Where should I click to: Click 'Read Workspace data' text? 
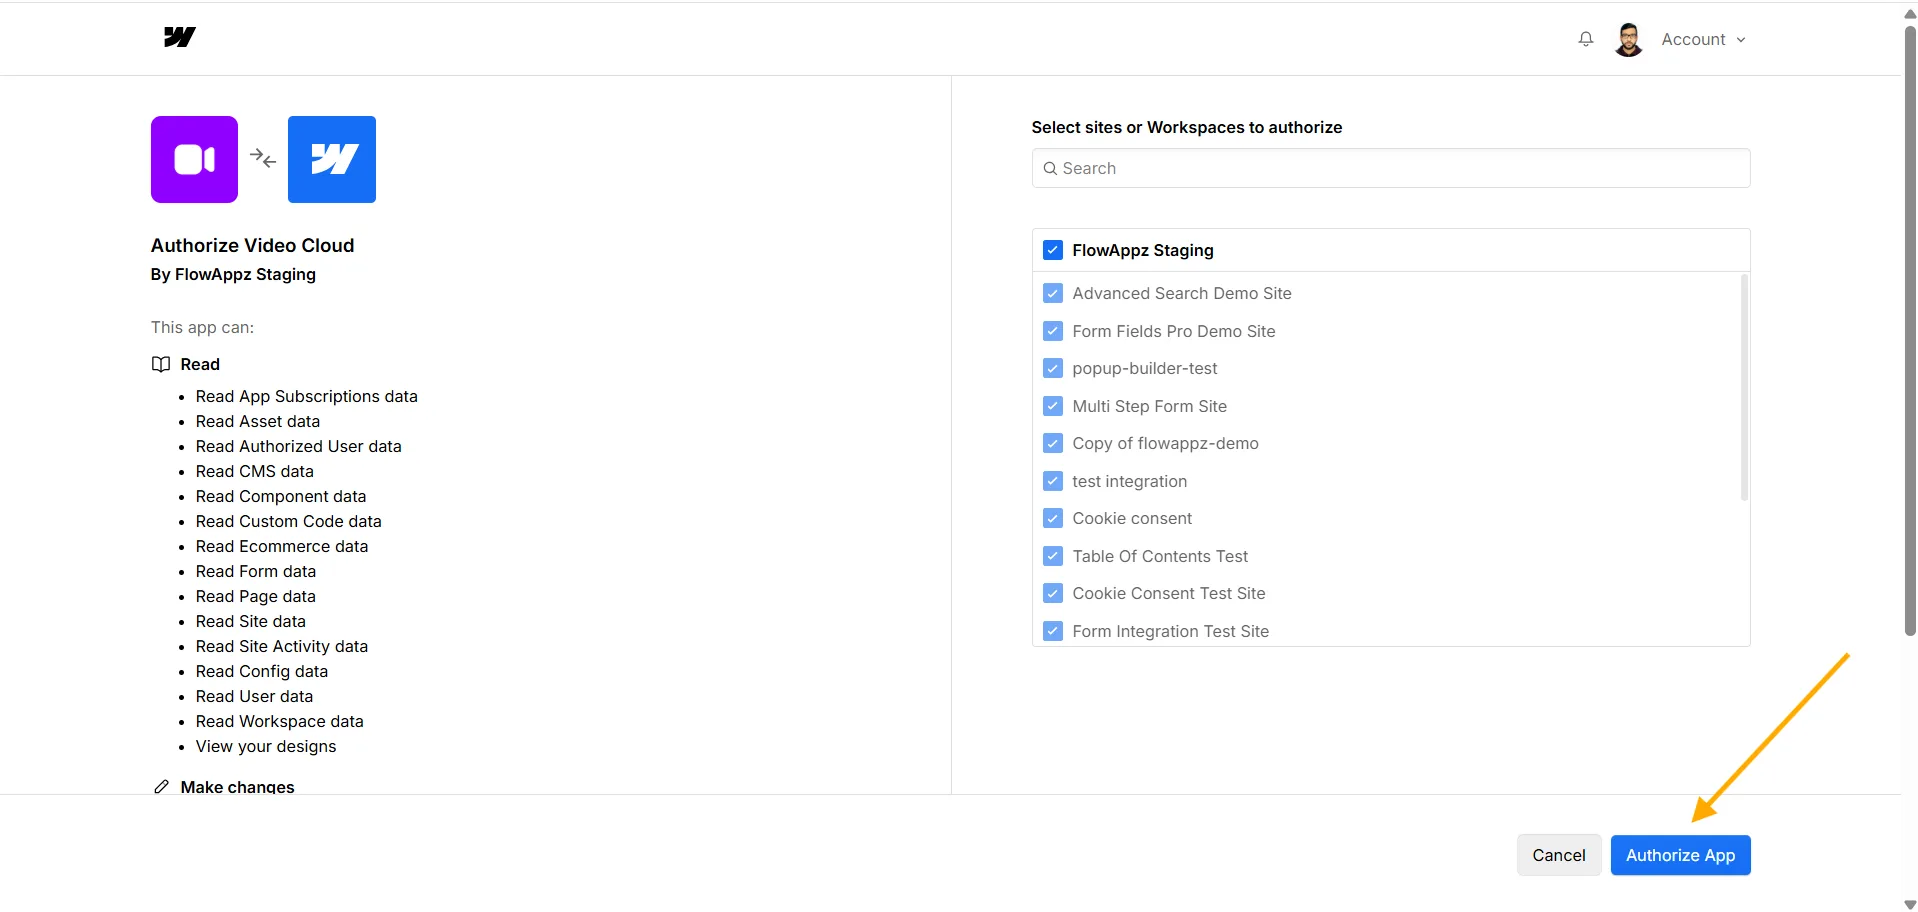[280, 721]
